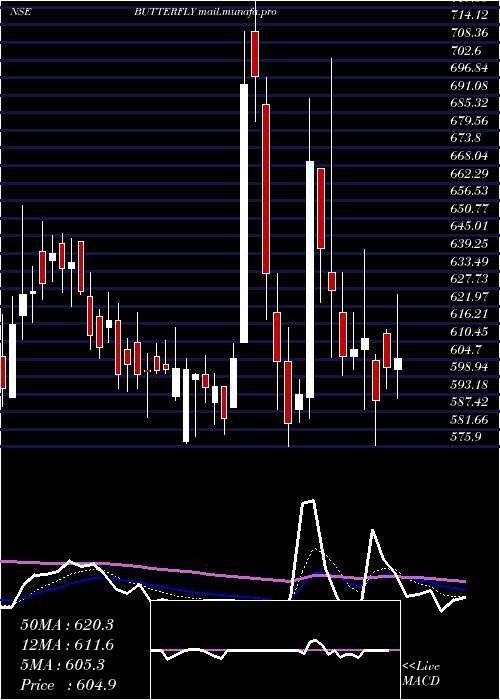
Task: Select the 575.9 price axis label
Action: (466, 436)
